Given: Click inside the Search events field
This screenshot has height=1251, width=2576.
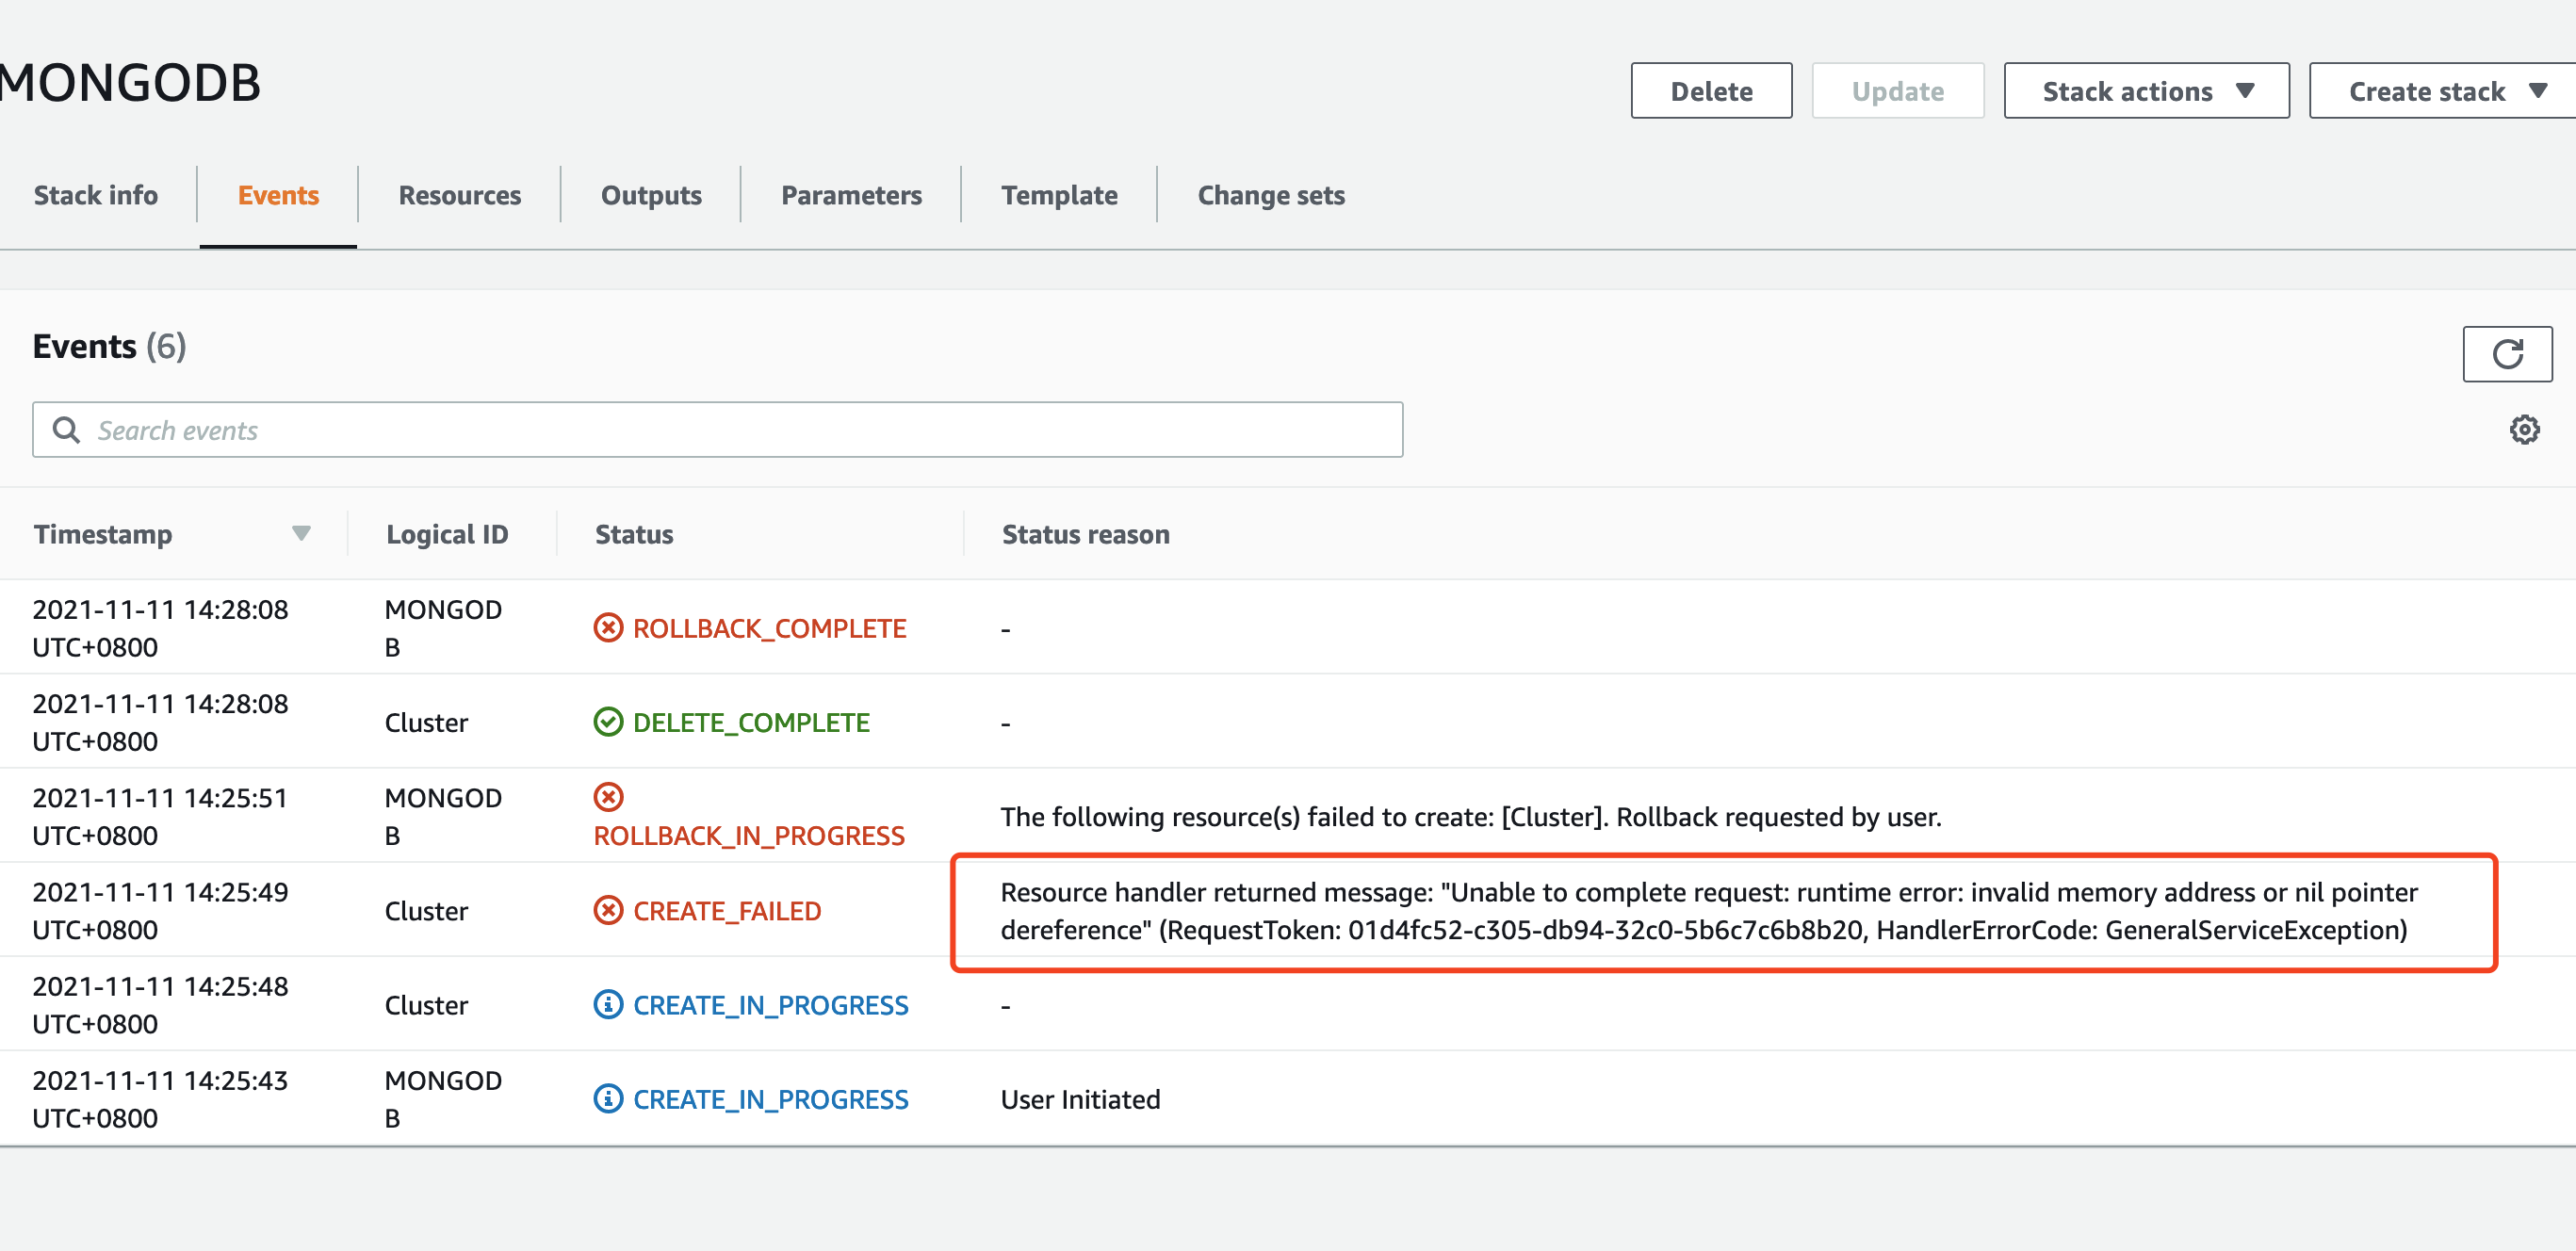Looking at the screenshot, I should 700,429.
